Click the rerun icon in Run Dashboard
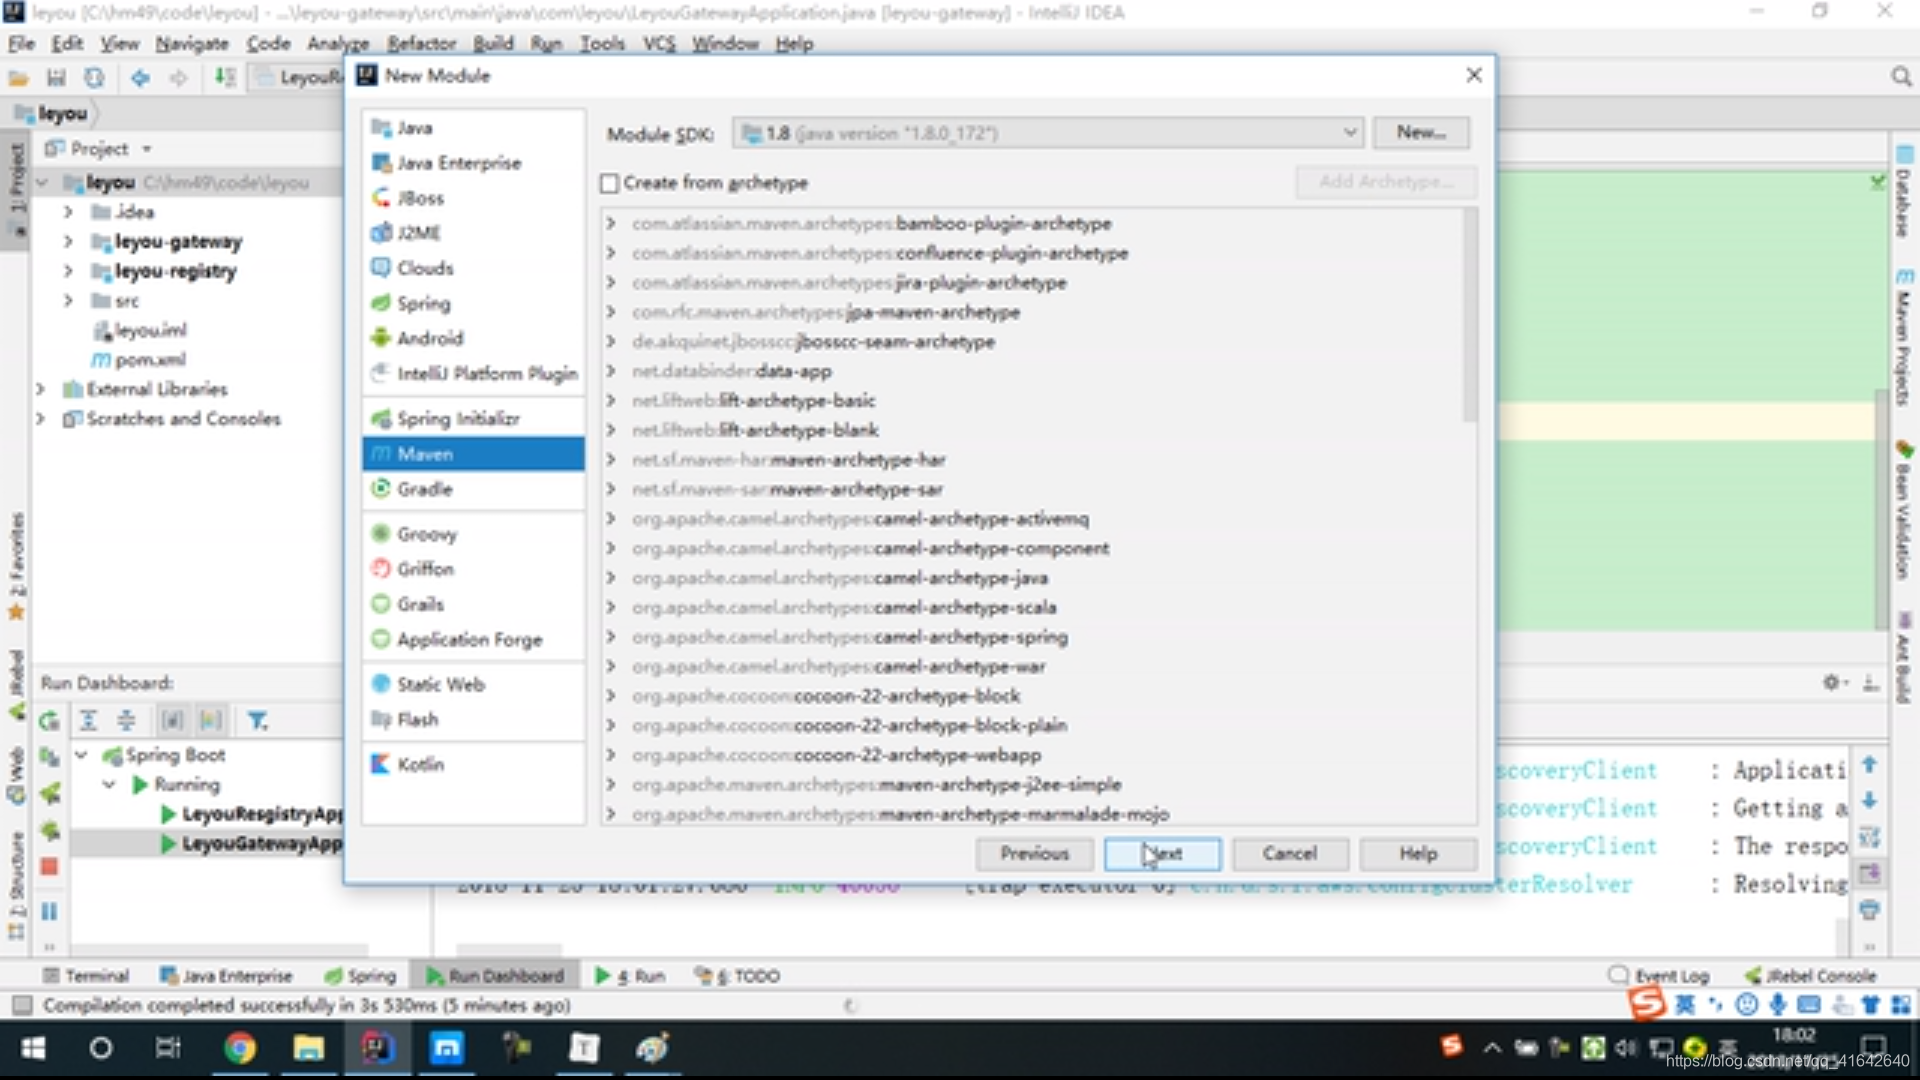The image size is (1920, 1080). (x=49, y=721)
